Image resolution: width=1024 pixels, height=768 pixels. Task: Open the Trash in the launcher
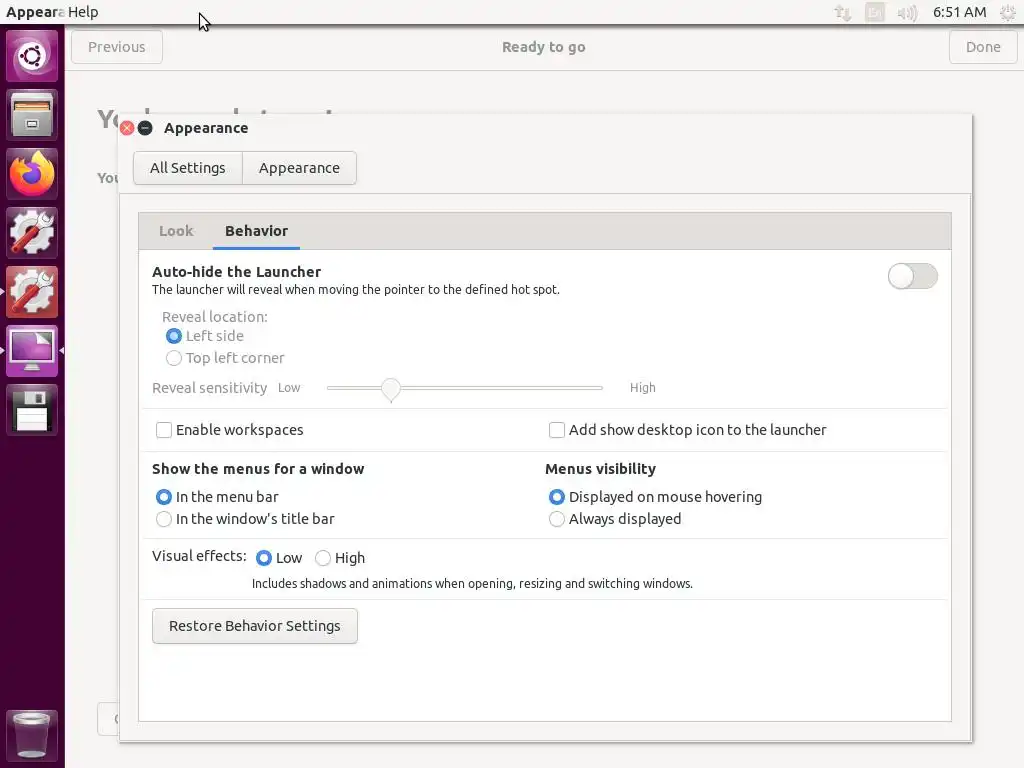pos(33,735)
